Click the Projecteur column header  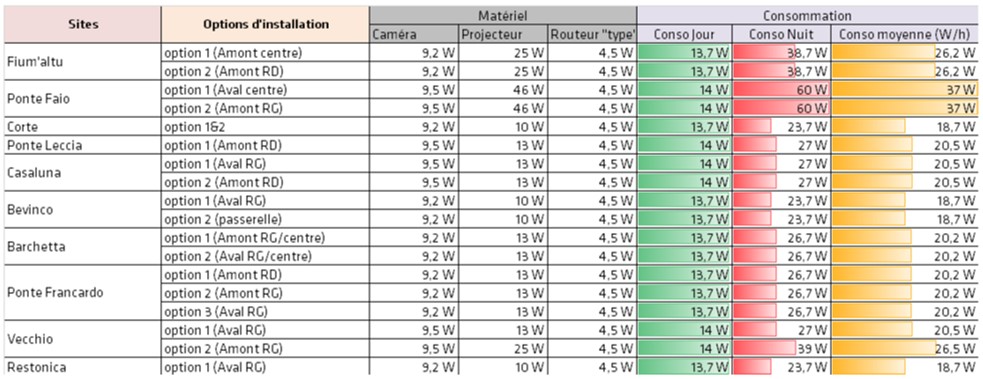(503, 34)
